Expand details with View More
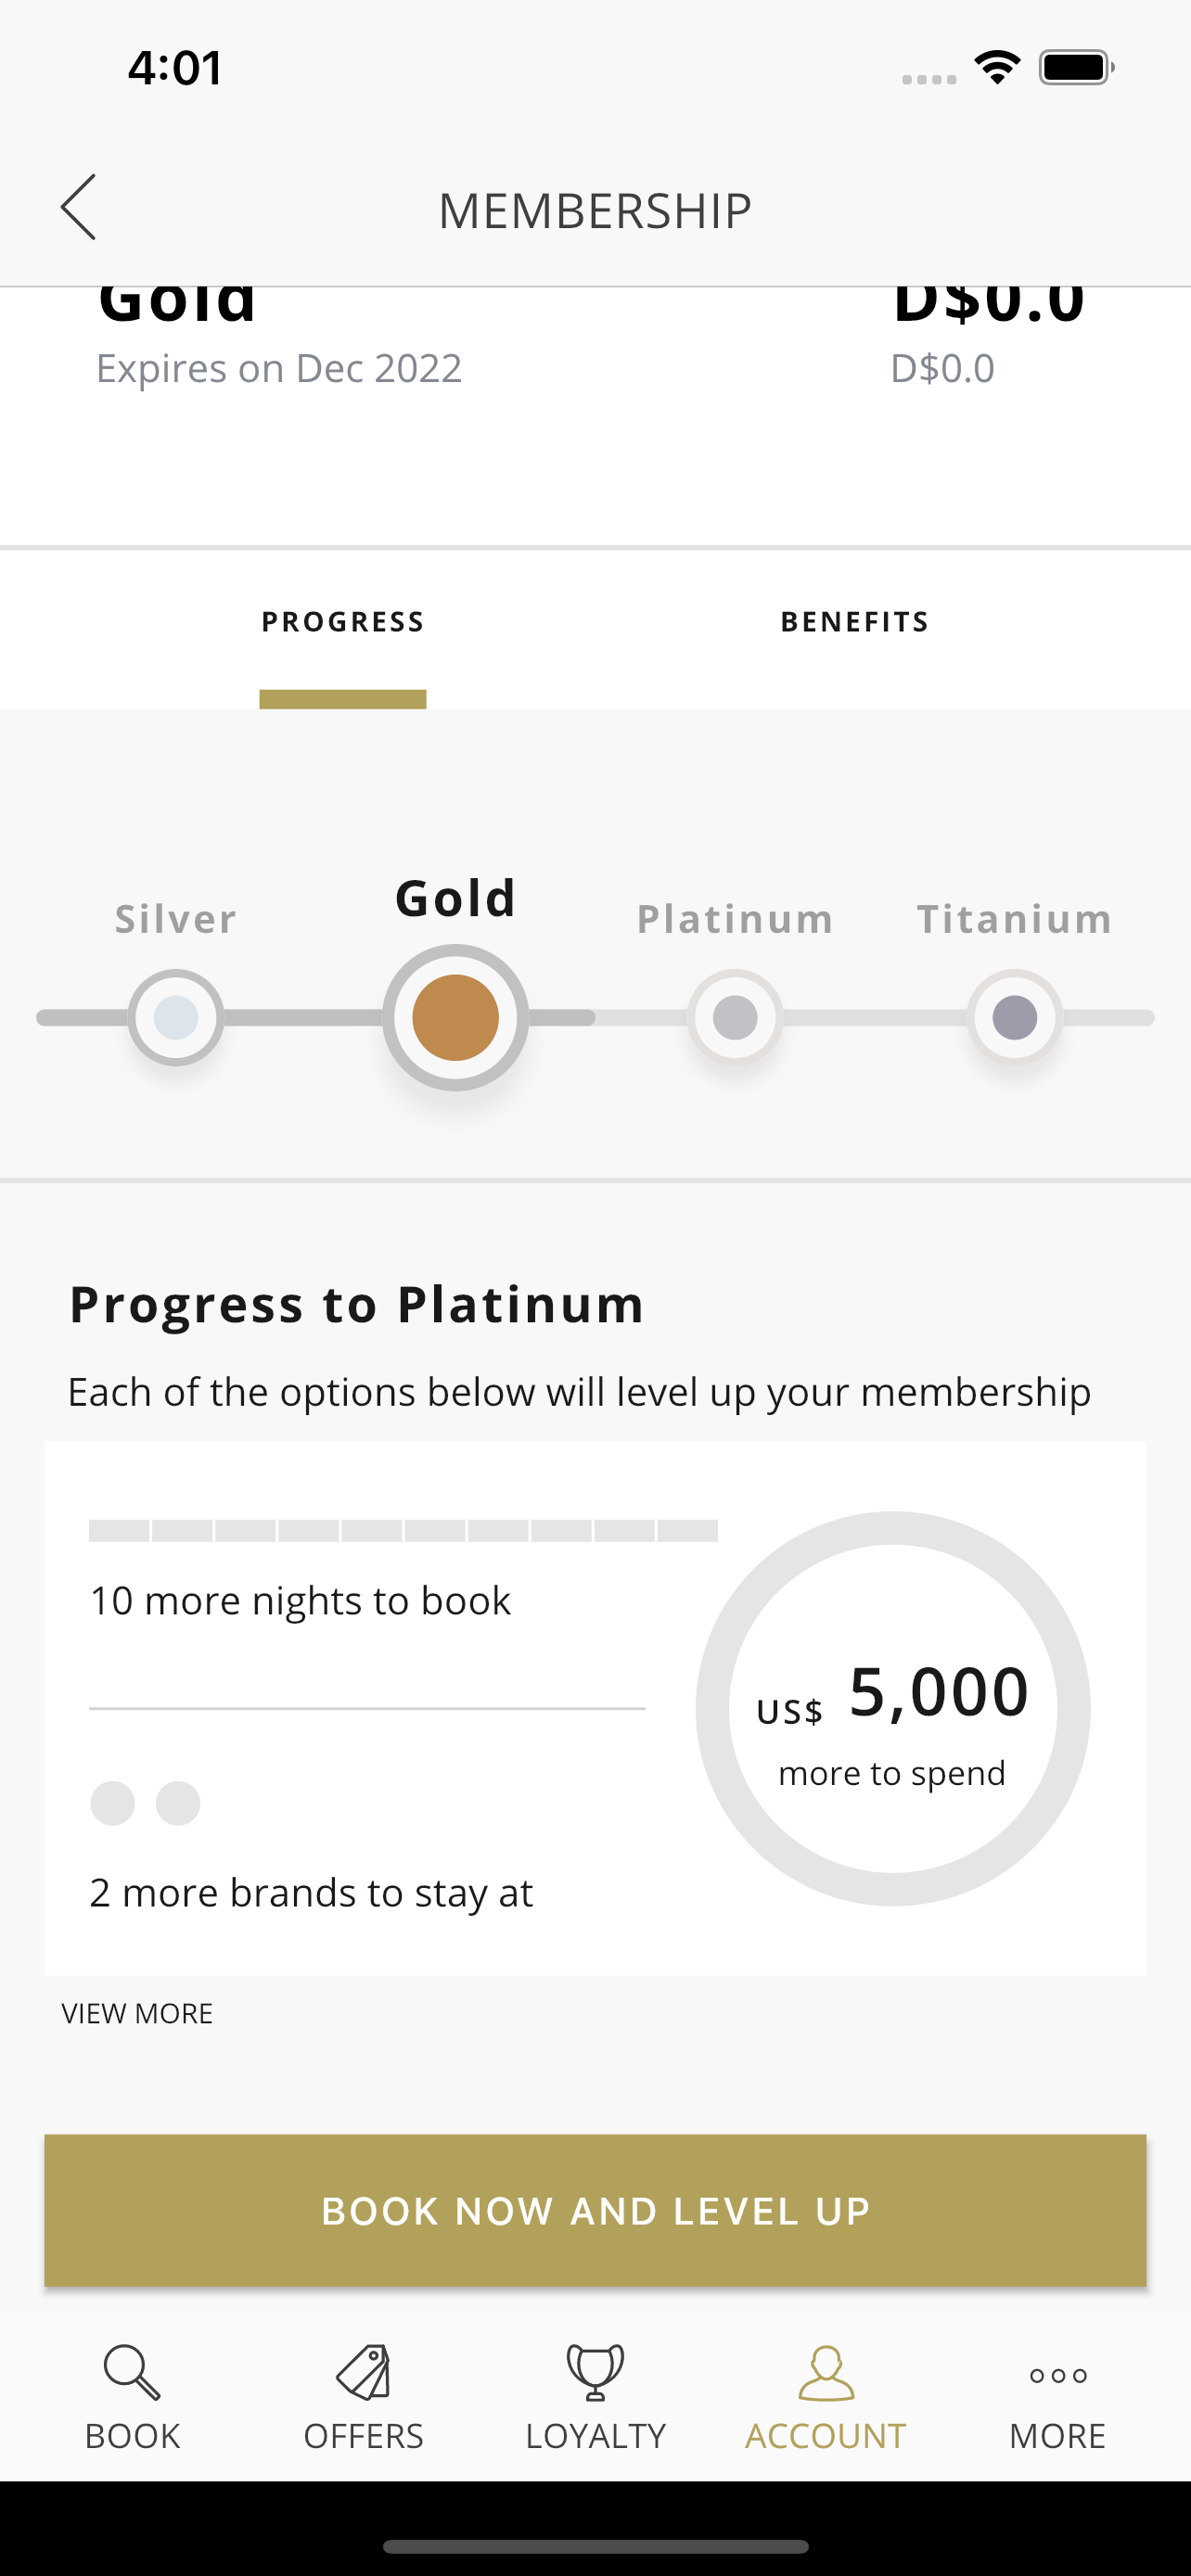Viewport: 1191px width, 2576px height. pos(137,2013)
